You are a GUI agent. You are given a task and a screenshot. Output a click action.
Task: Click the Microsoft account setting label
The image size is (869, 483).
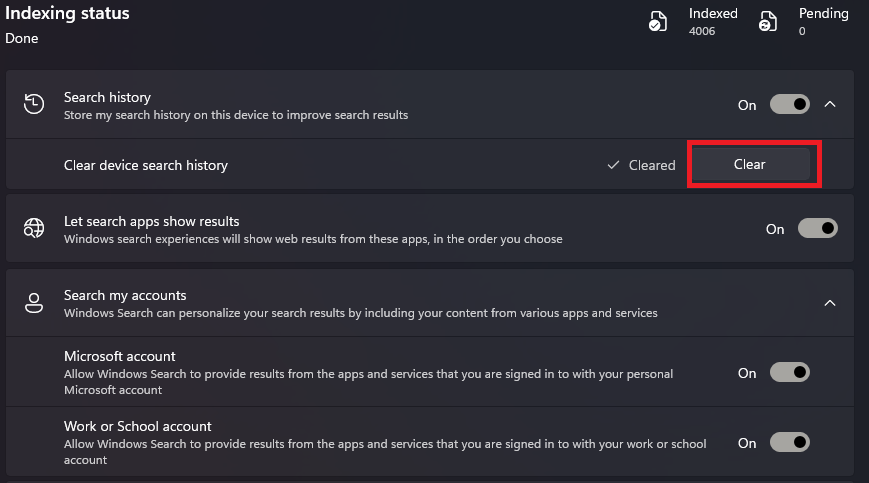120,356
